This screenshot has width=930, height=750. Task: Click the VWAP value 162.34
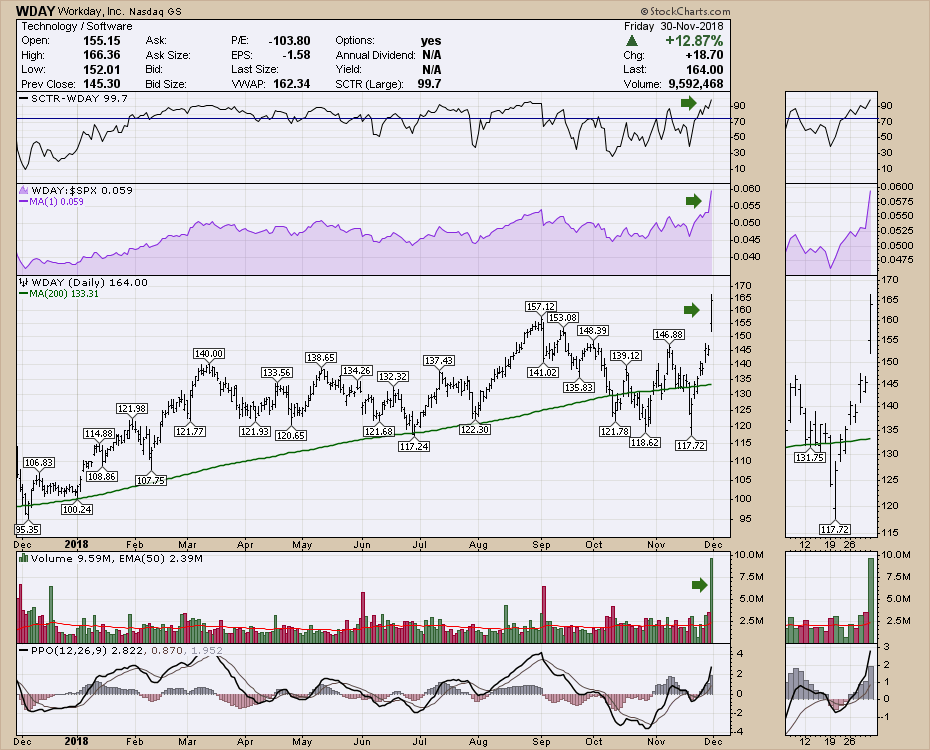tap(291, 84)
